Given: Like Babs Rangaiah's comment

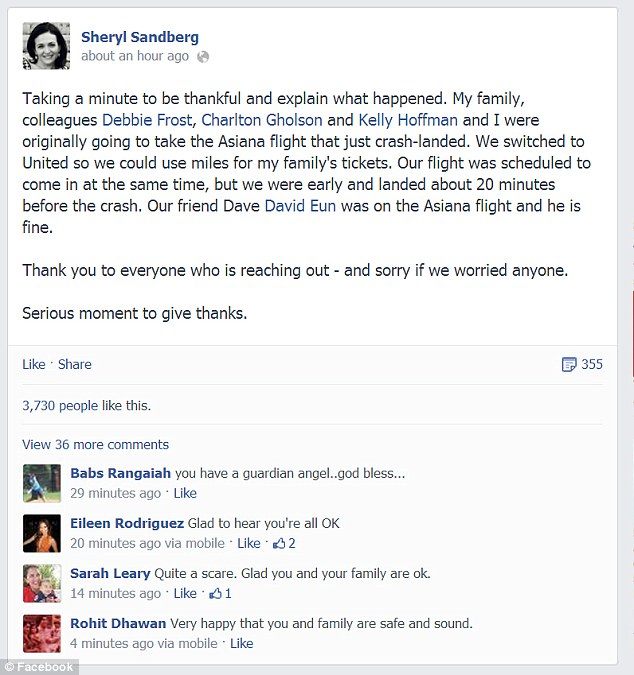Looking at the screenshot, I should point(185,493).
